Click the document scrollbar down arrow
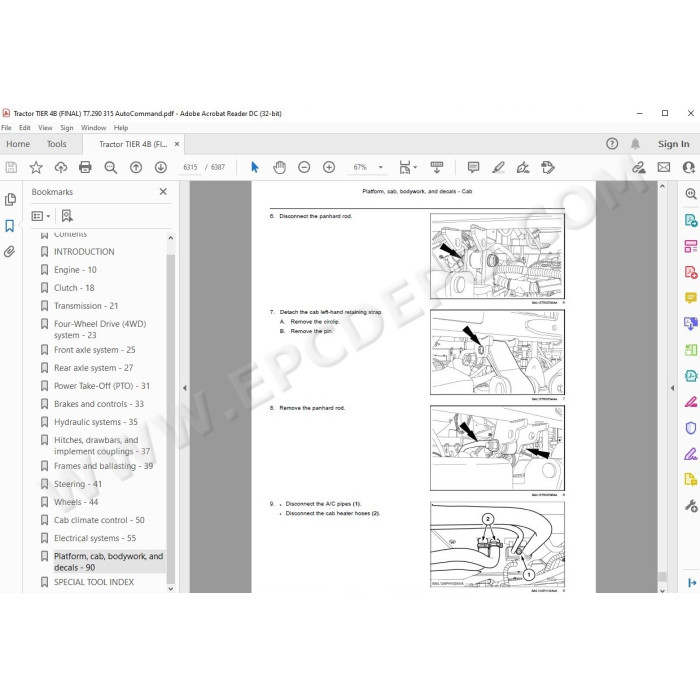 tap(662, 590)
